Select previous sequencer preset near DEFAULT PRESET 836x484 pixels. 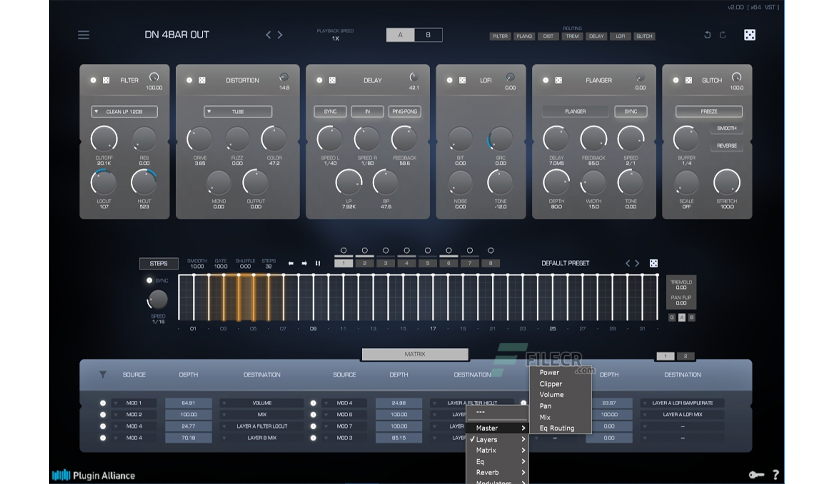(x=628, y=263)
